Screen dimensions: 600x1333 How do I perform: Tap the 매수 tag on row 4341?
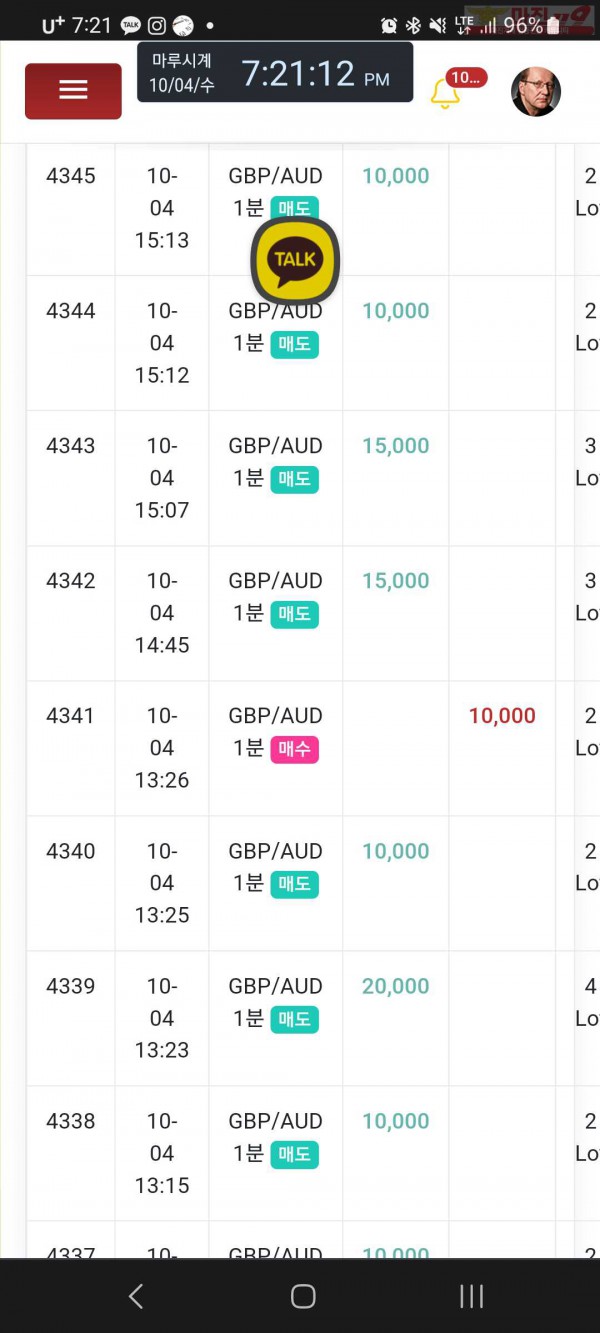295,749
